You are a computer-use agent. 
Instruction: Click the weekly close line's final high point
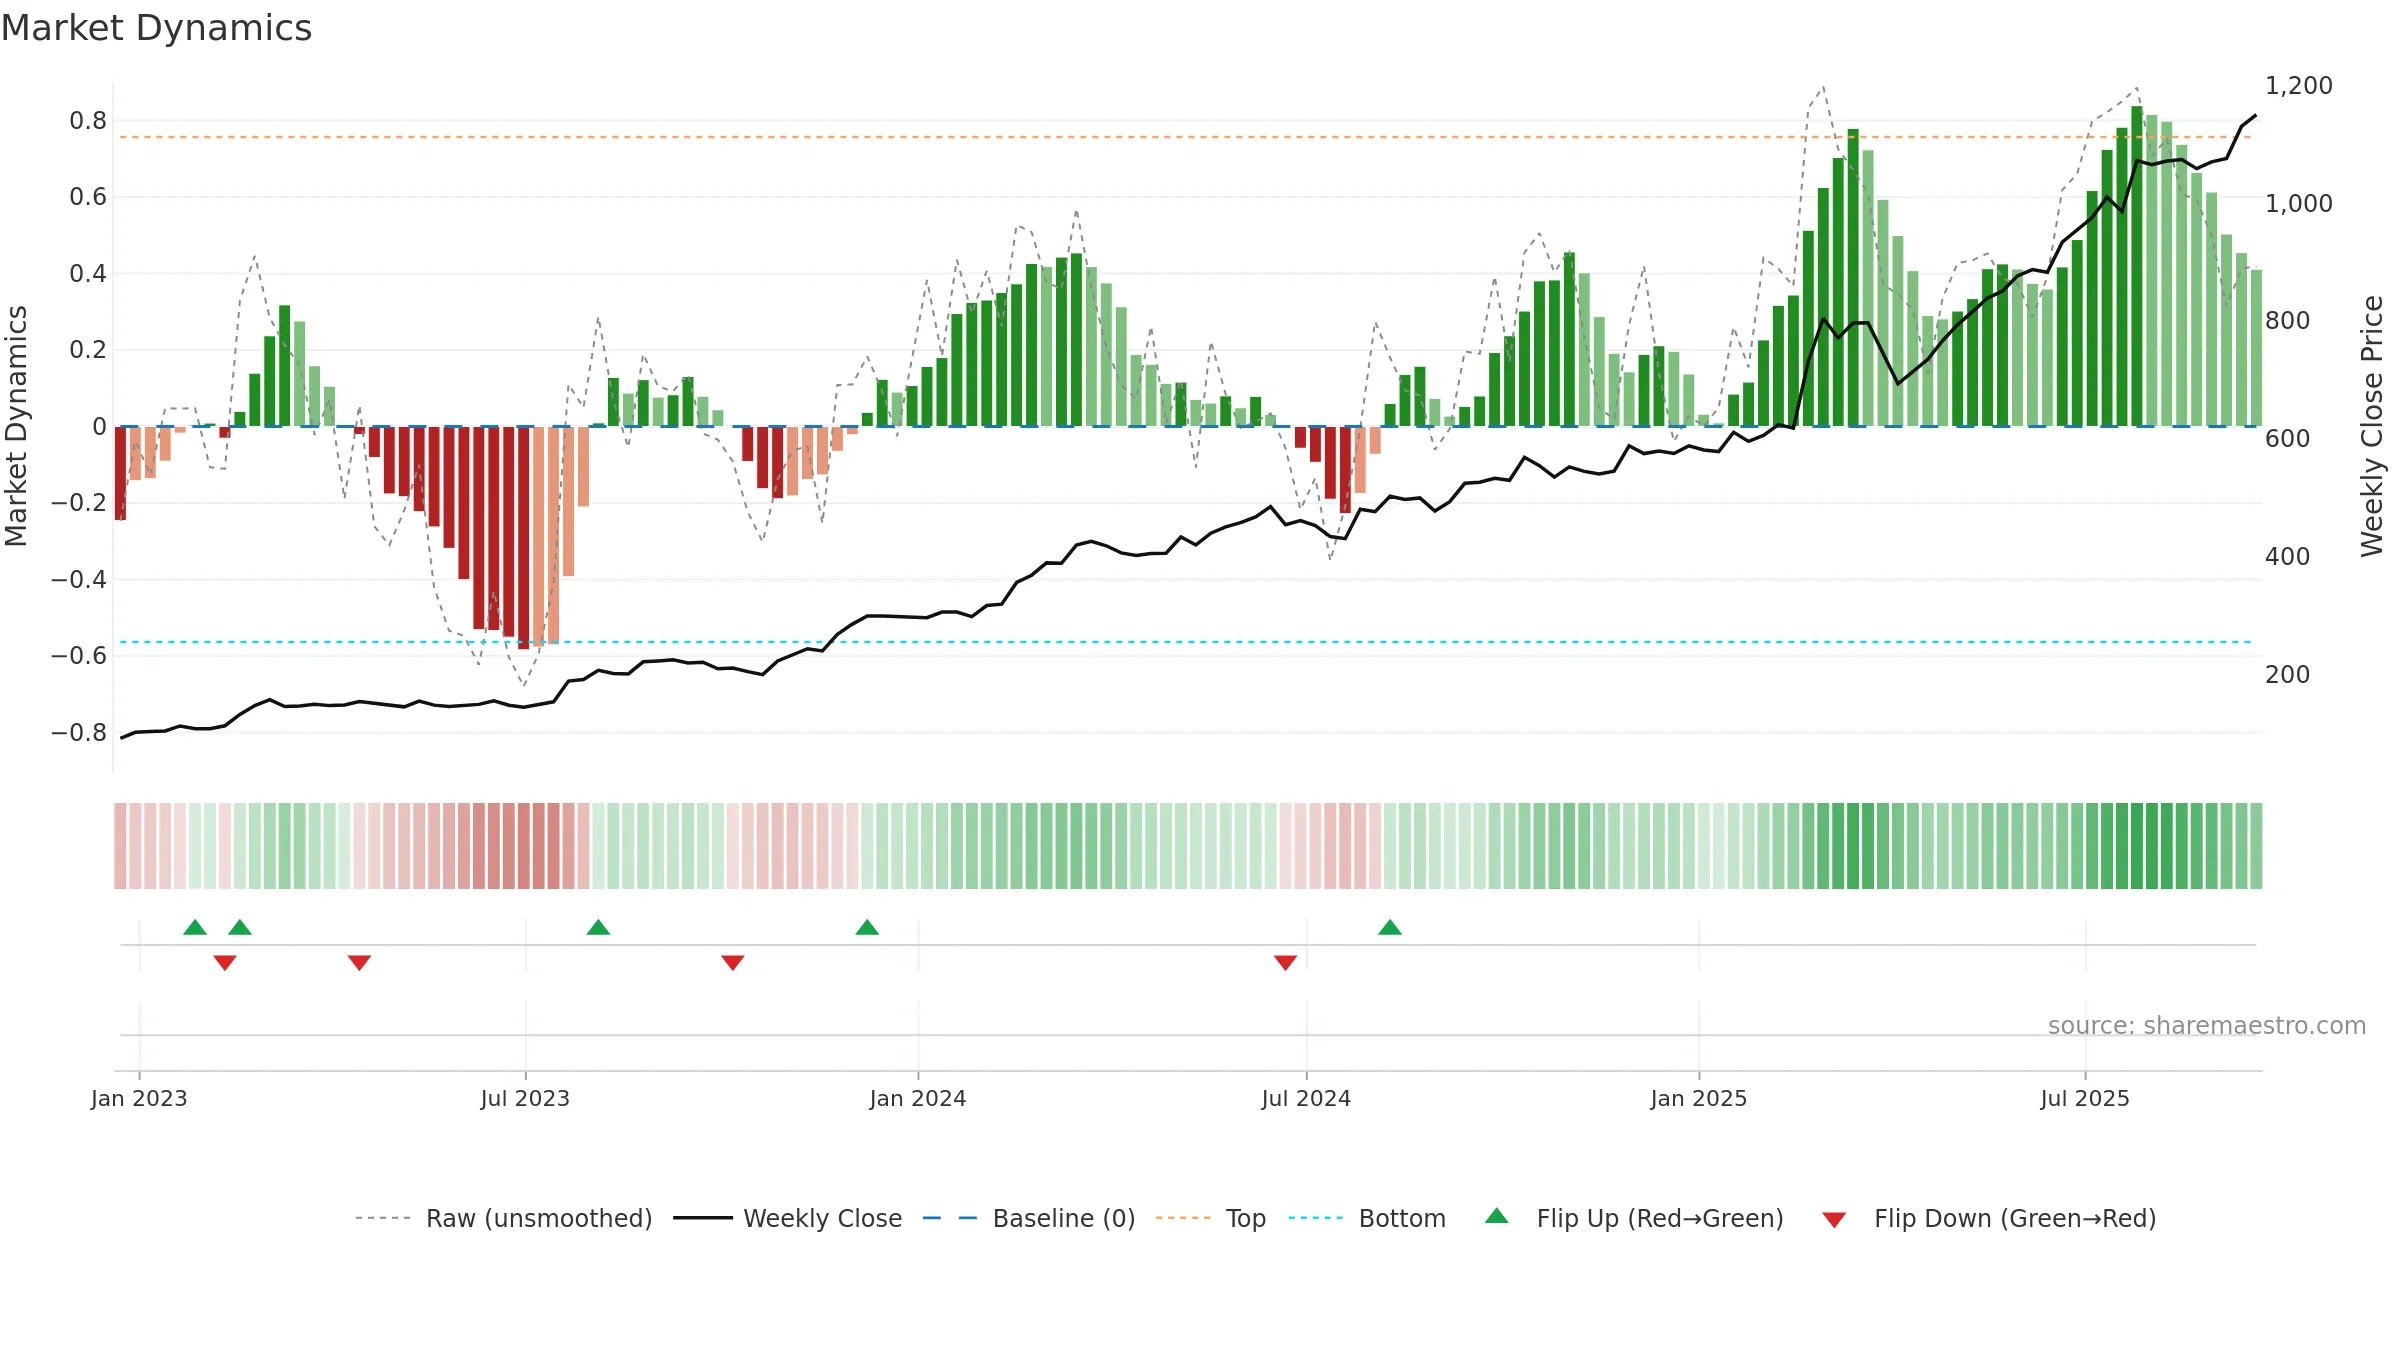pyautogui.click(x=2255, y=116)
